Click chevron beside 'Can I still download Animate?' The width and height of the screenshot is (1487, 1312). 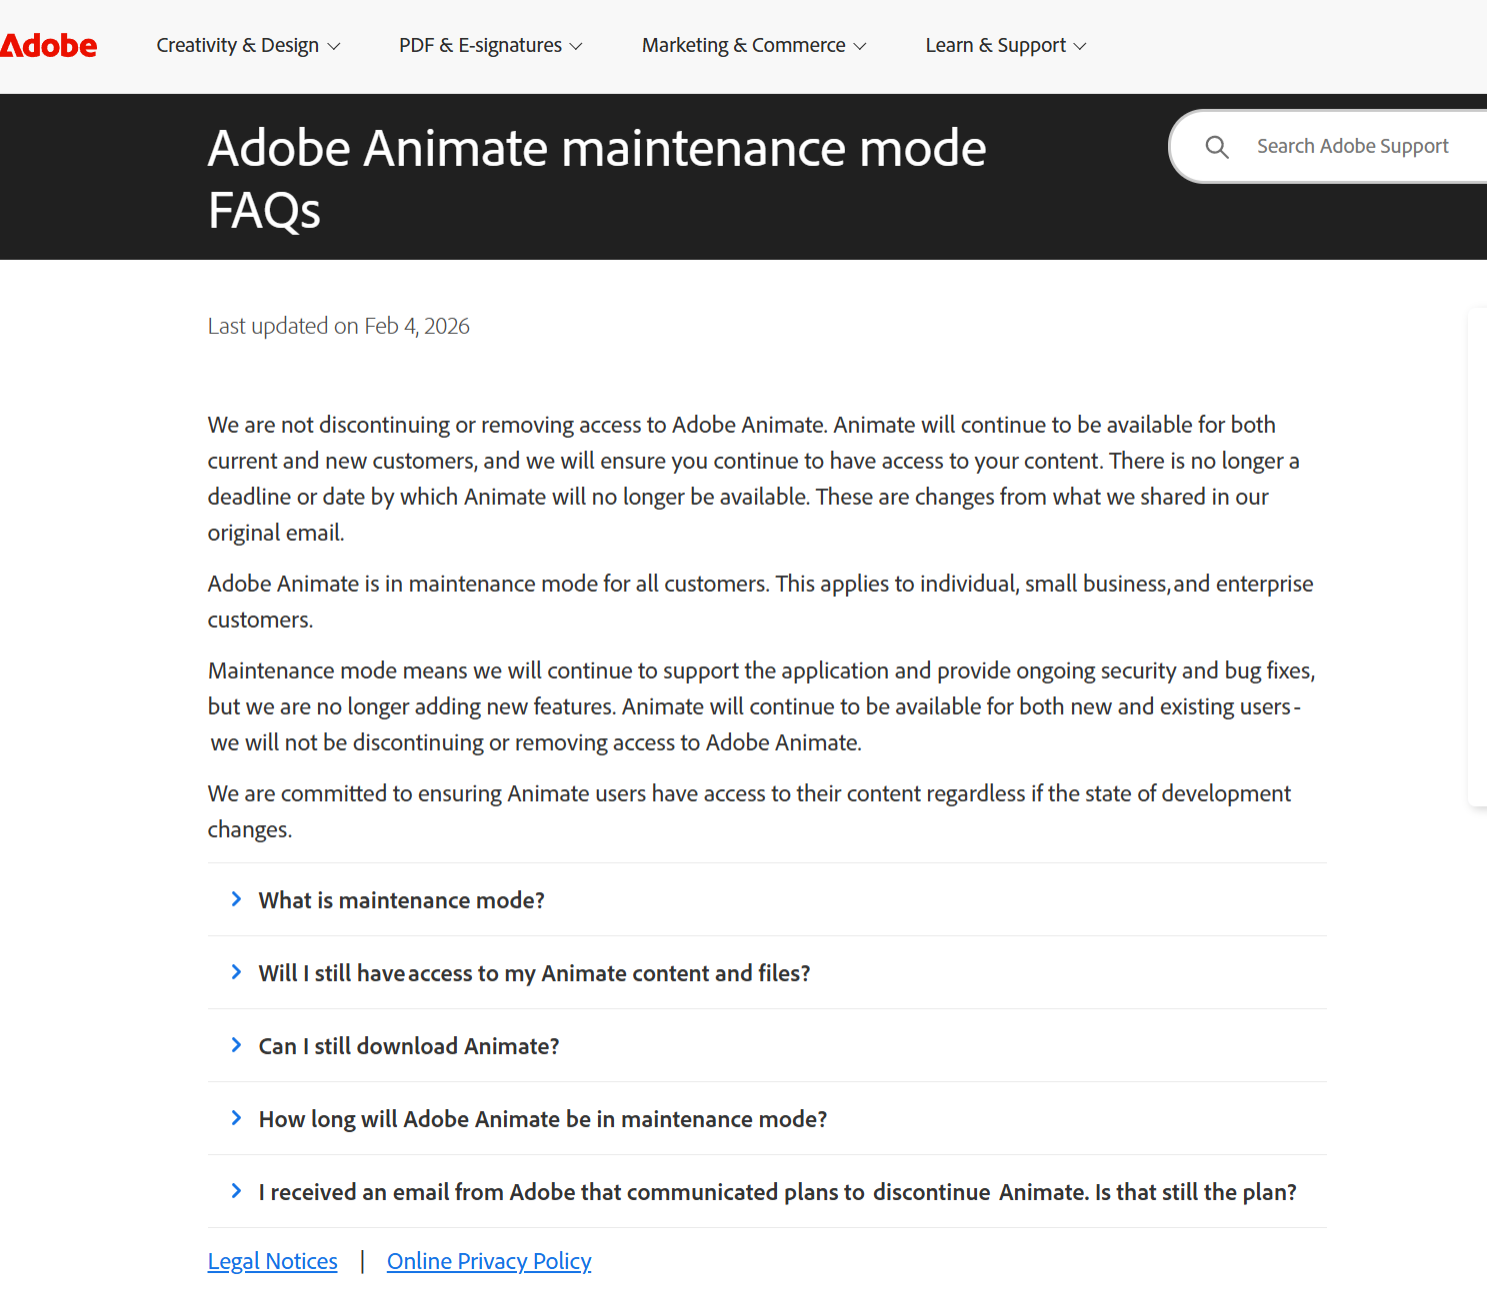pos(236,1045)
